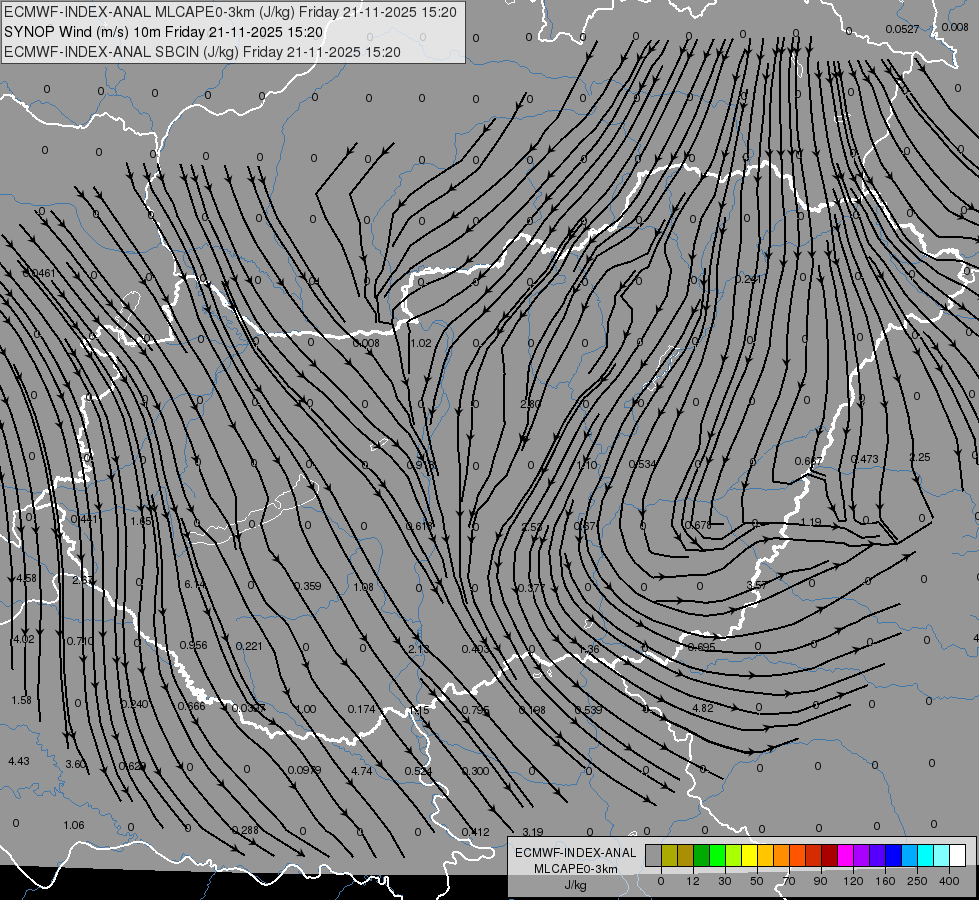Click the map value 0.473

coord(865,459)
